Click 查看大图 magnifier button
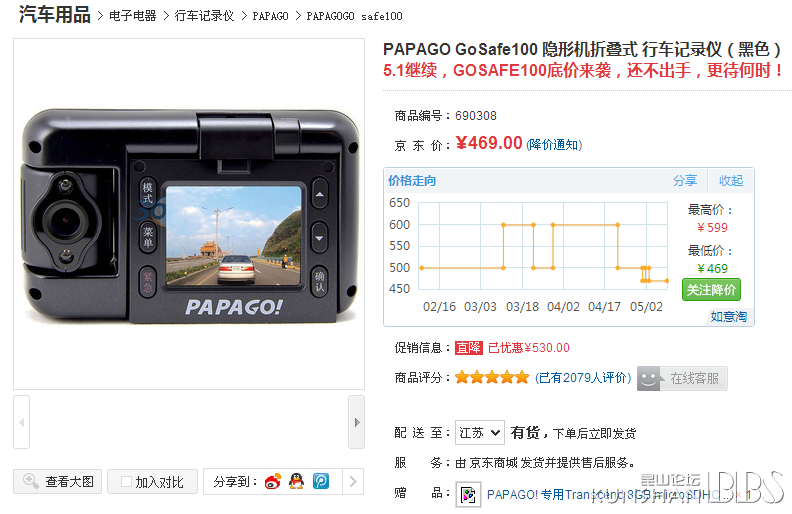The image size is (792, 514). pos(58,482)
